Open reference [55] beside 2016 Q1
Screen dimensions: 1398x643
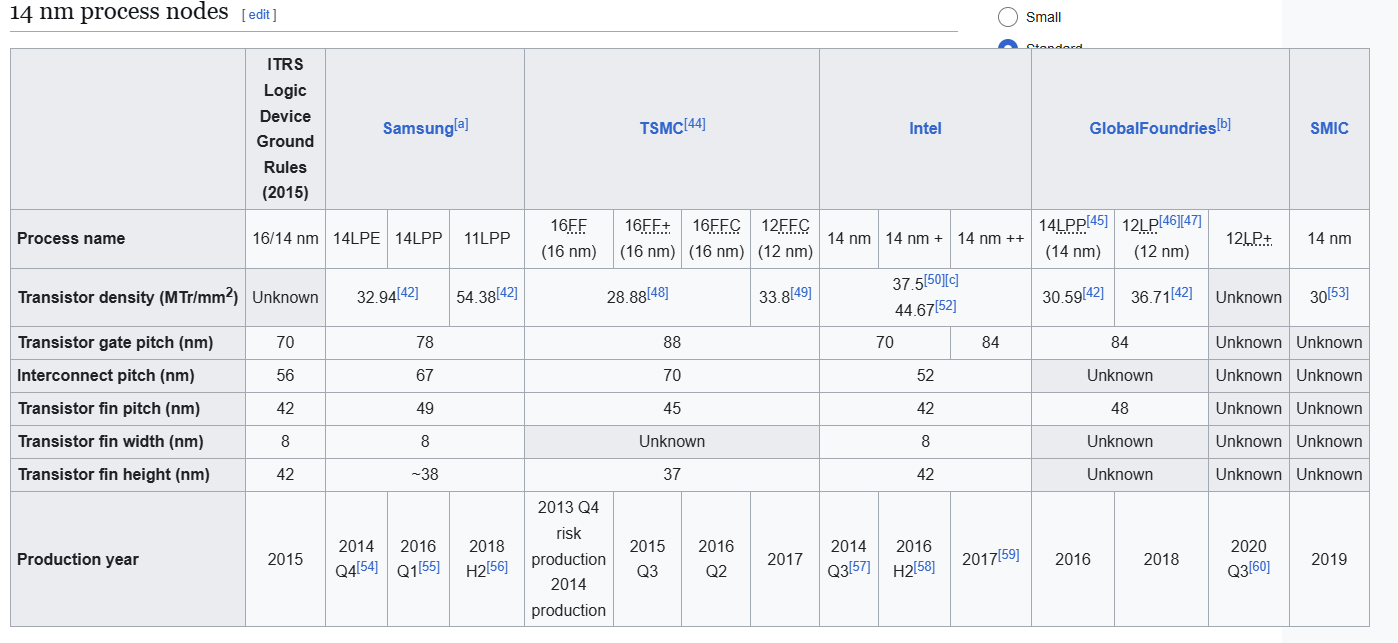[429, 567]
